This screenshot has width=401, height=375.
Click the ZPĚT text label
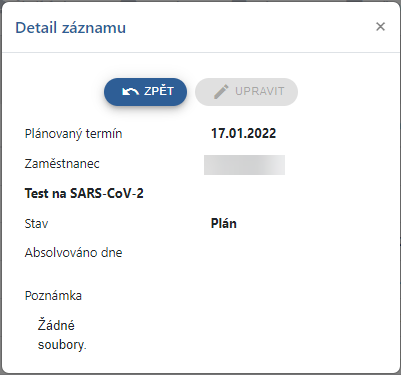coord(159,91)
